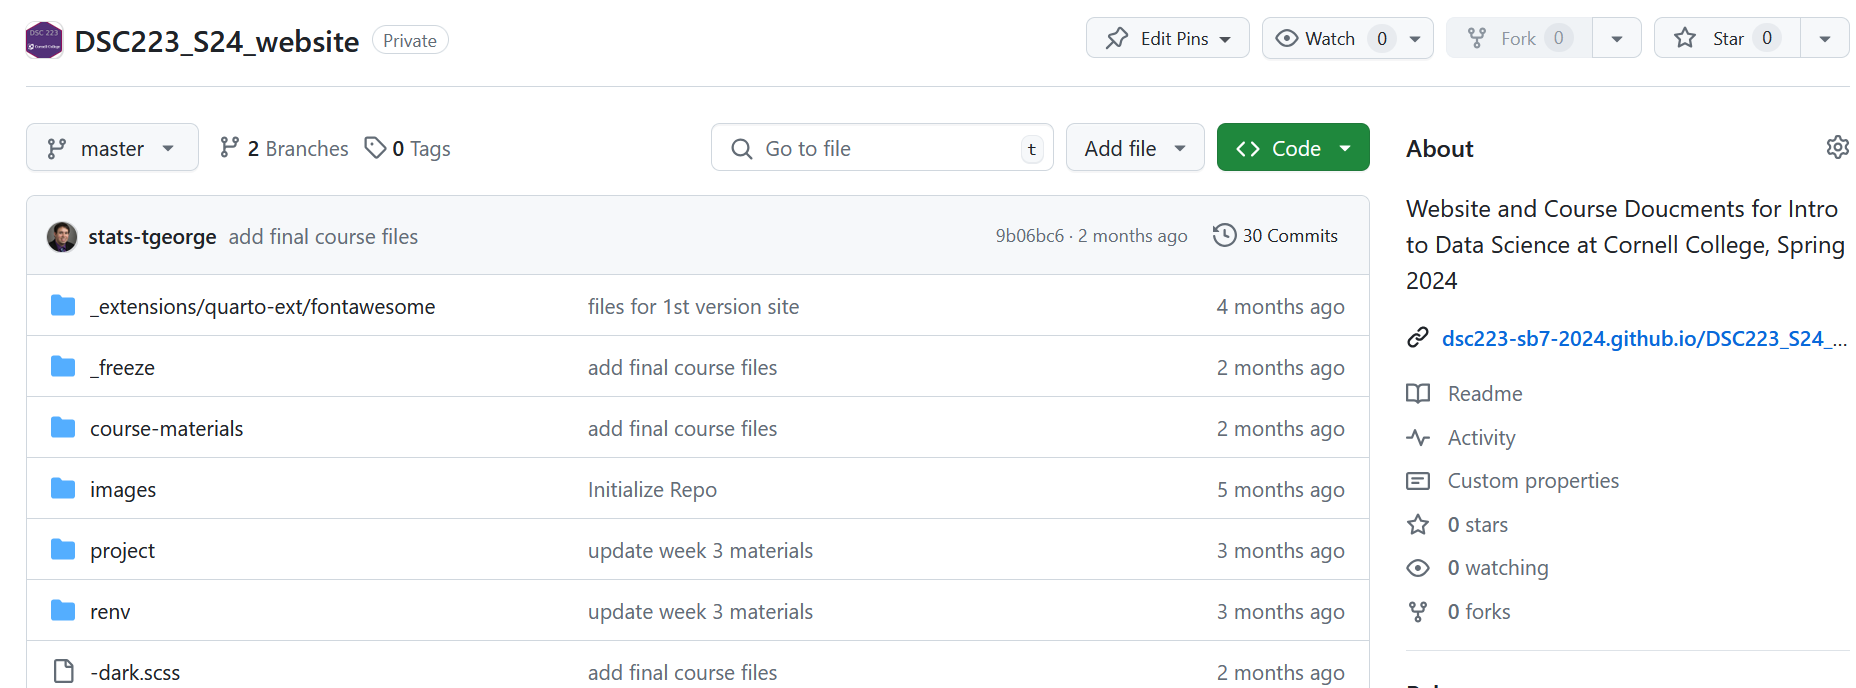
Task: Click Edit Pins button
Action: (x=1167, y=39)
